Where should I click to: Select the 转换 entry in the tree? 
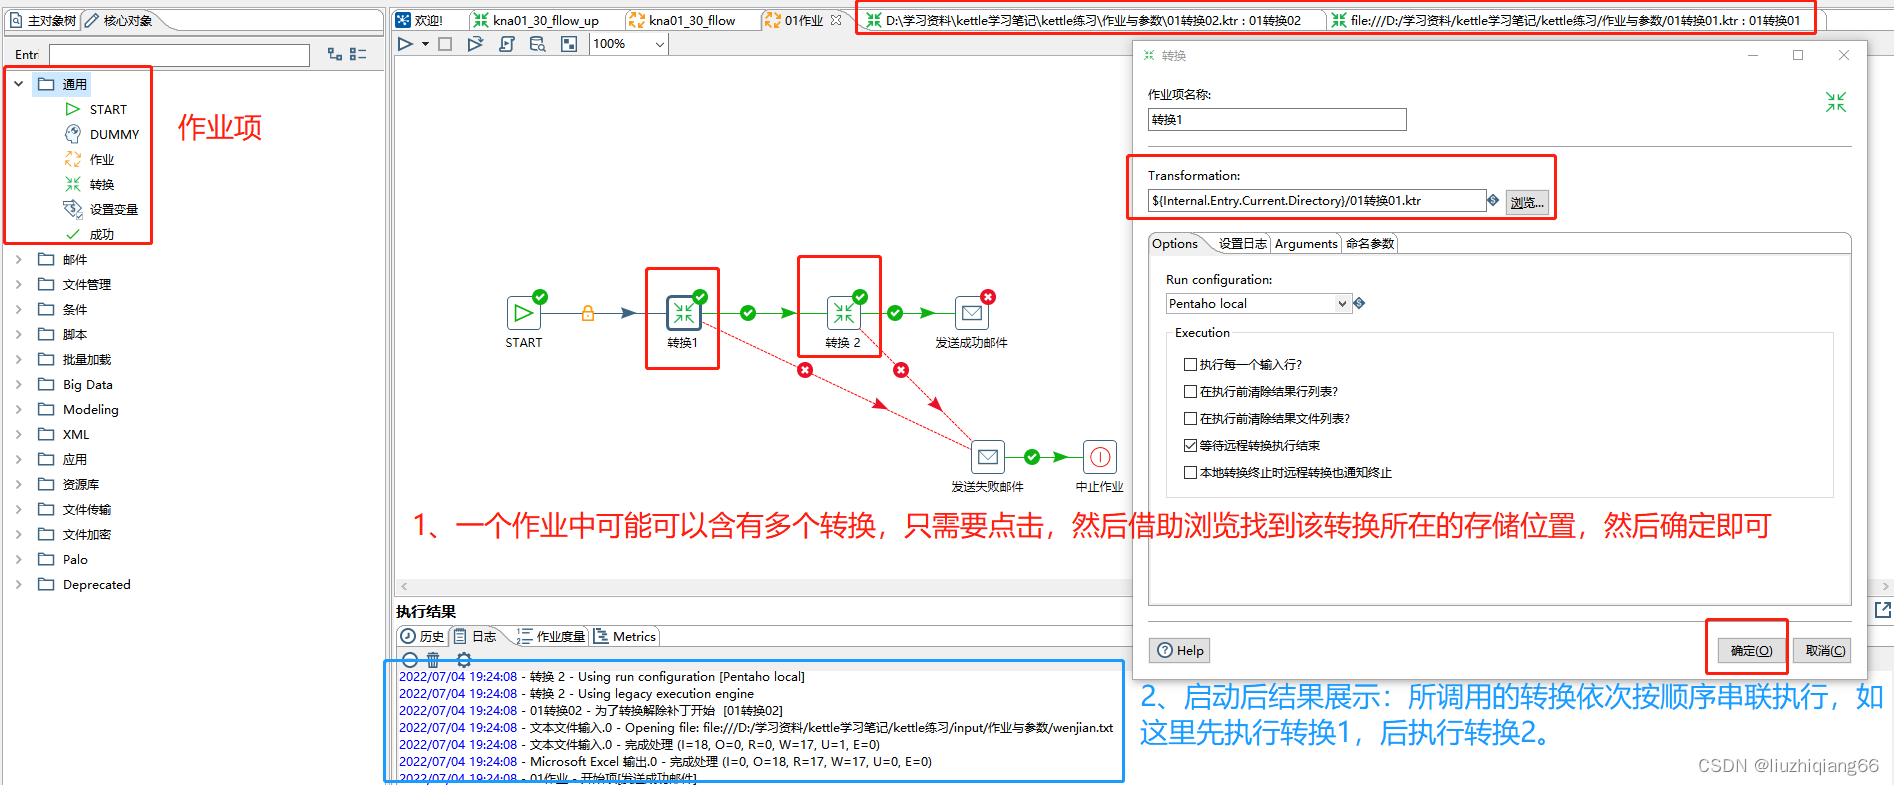[102, 184]
